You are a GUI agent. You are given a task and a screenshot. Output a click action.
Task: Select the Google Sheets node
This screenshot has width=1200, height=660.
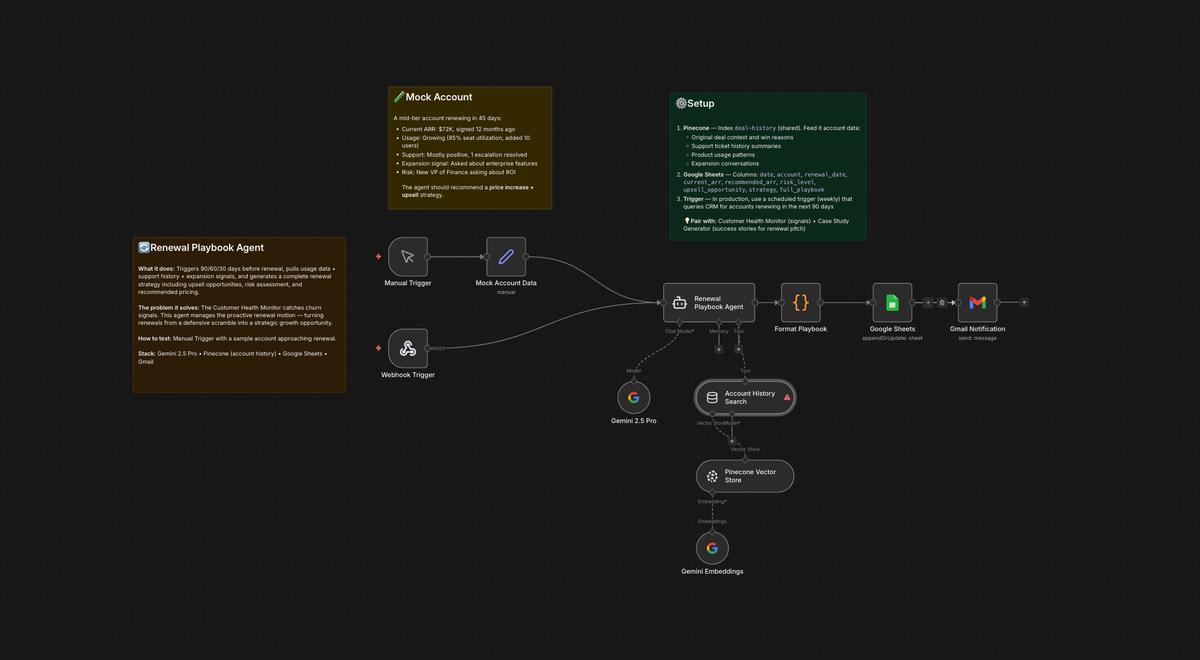point(892,302)
